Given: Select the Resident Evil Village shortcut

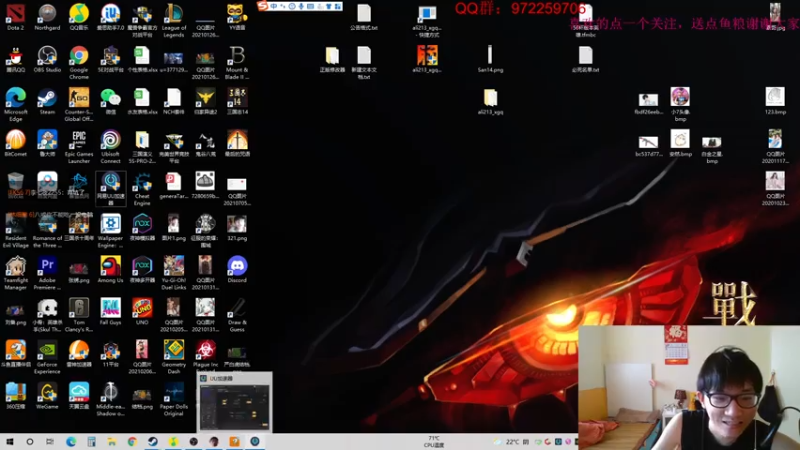Looking at the screenshot, I should tap(15, 231).
